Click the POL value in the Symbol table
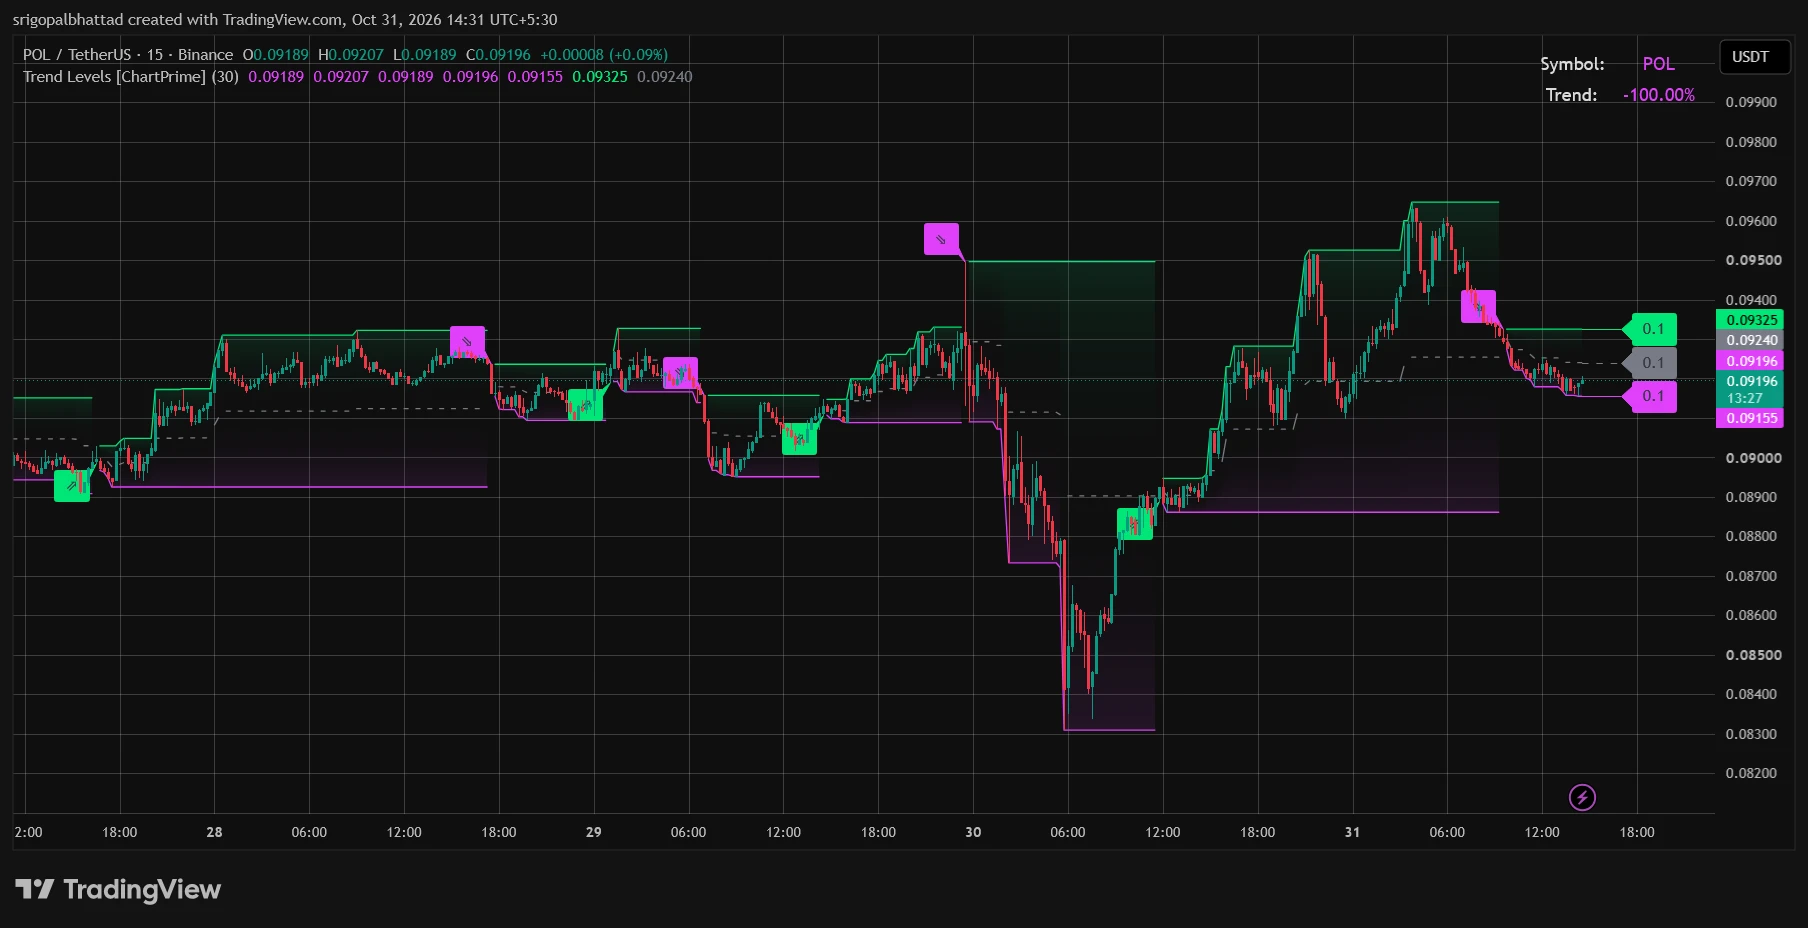 [x=1658, y=64]
